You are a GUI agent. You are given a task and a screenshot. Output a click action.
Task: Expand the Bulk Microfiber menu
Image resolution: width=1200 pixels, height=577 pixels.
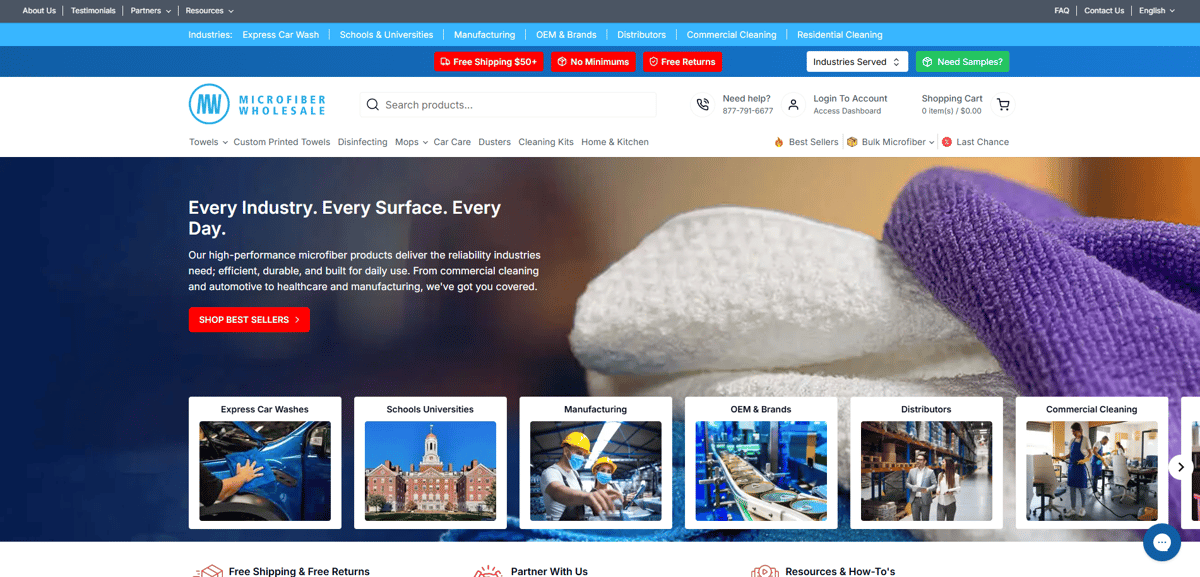[x=898, y=142]
